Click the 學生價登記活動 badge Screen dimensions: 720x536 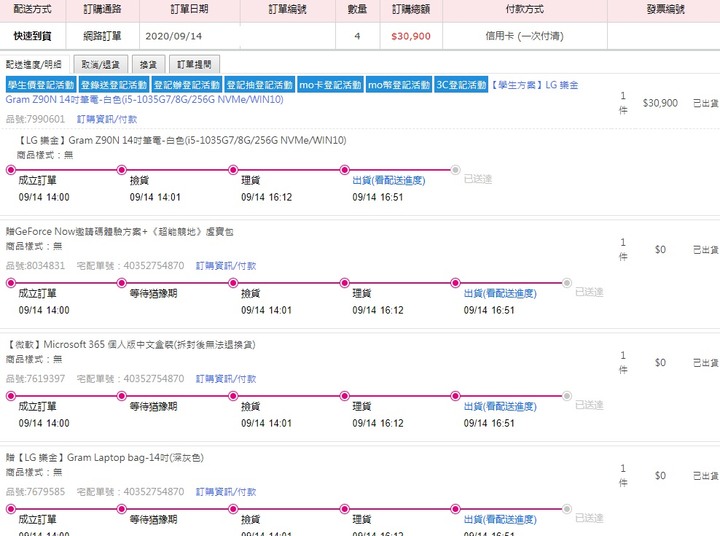click(x=41, y=85)
